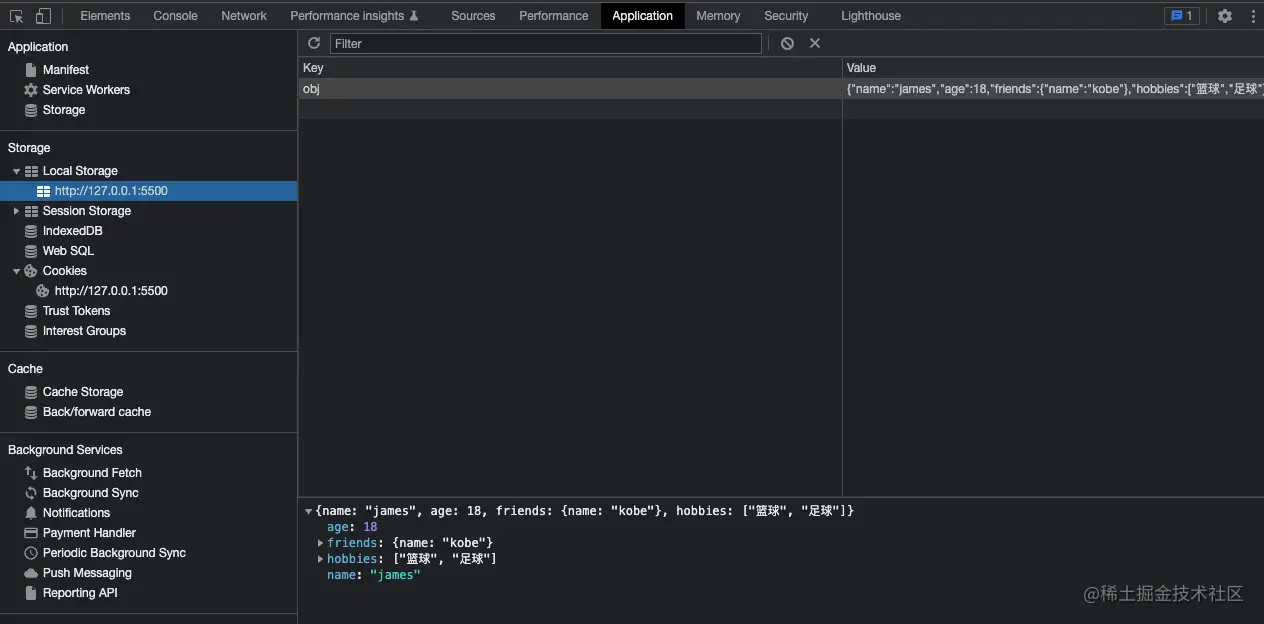Click the name: "james" property line

[x=374, y=575]
